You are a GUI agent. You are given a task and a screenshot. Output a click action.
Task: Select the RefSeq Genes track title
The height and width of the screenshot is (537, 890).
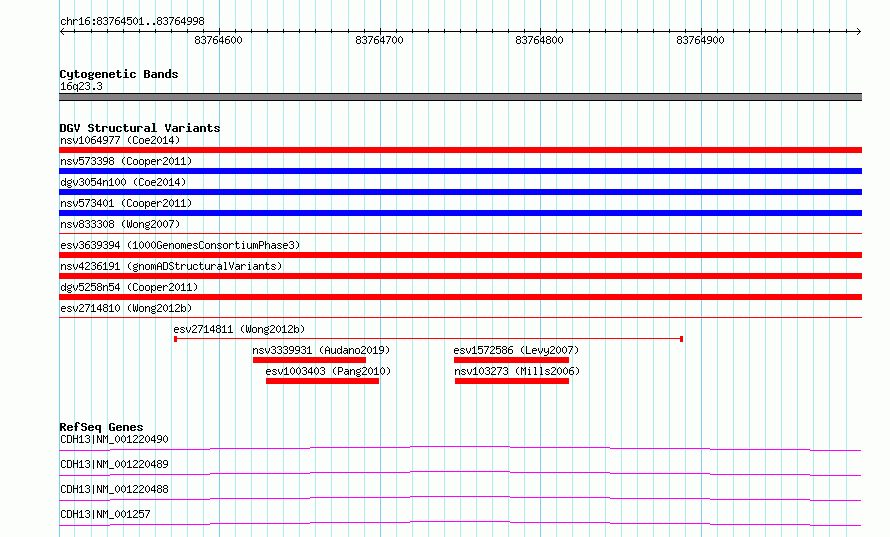point(101,427)
